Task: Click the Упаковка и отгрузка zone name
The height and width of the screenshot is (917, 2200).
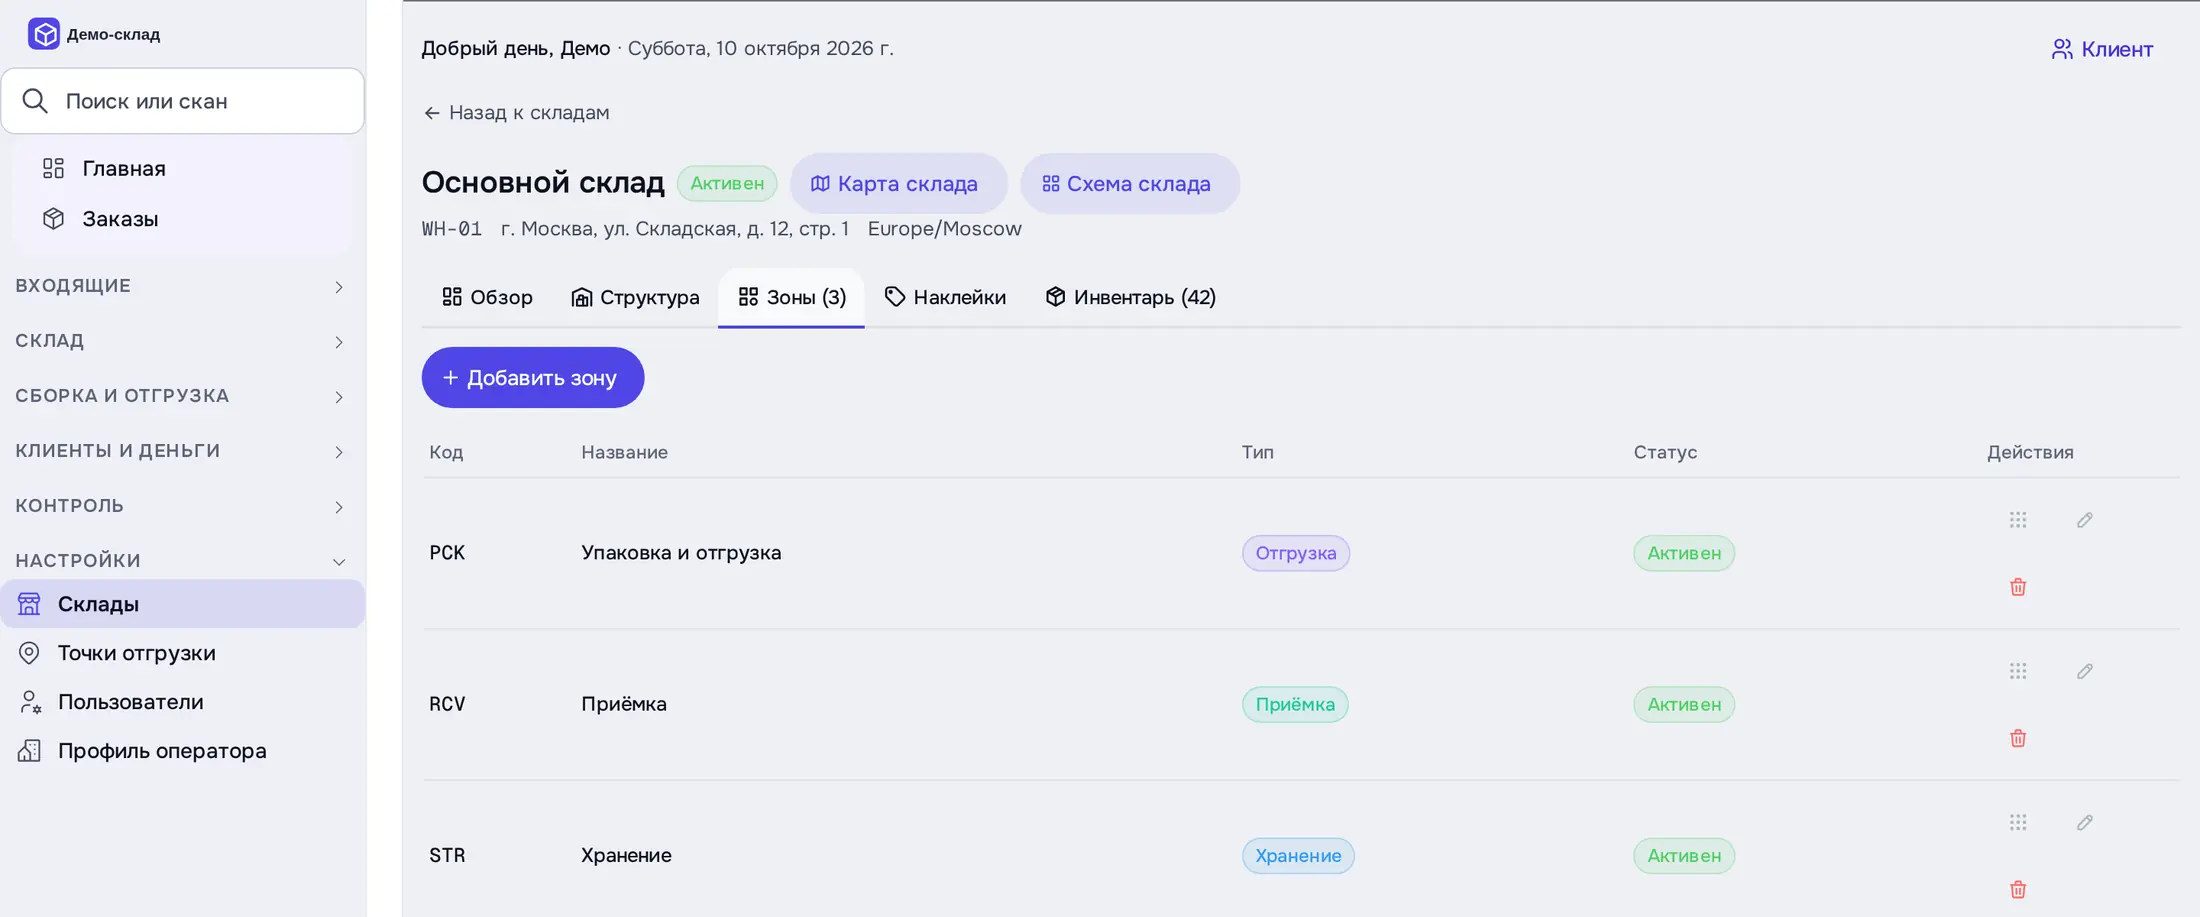Action: click(x=681, y=553)
